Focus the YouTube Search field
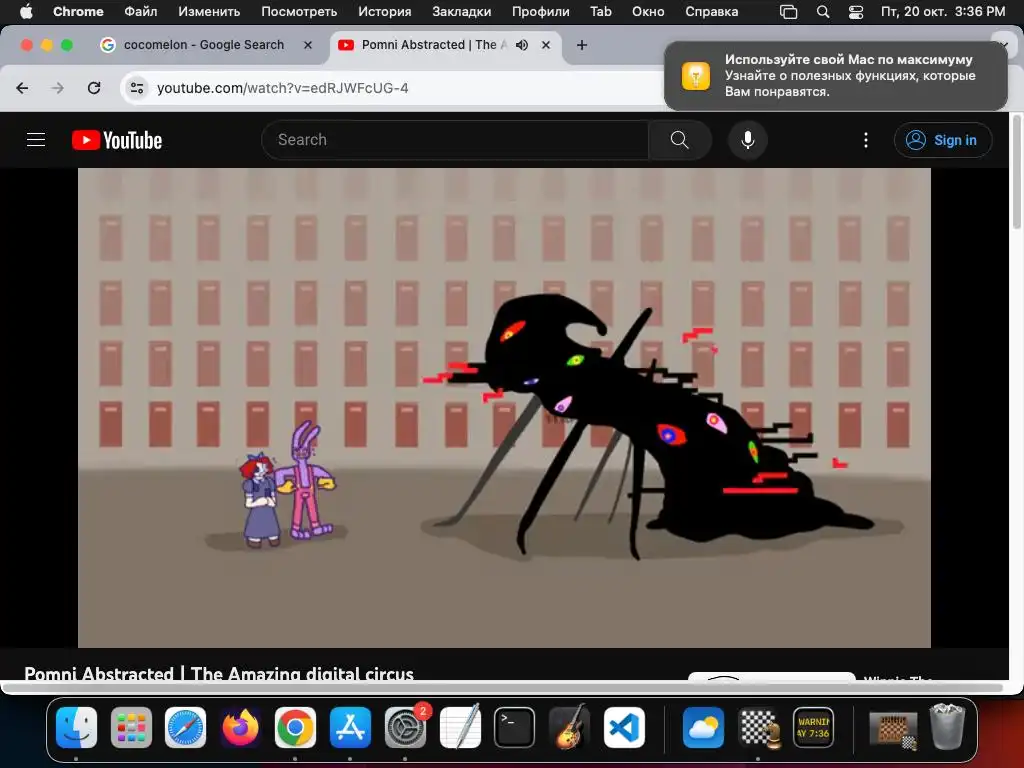The width and height of the screenshot is (1024, 768). pyautogui.click(x=455, y=140)
